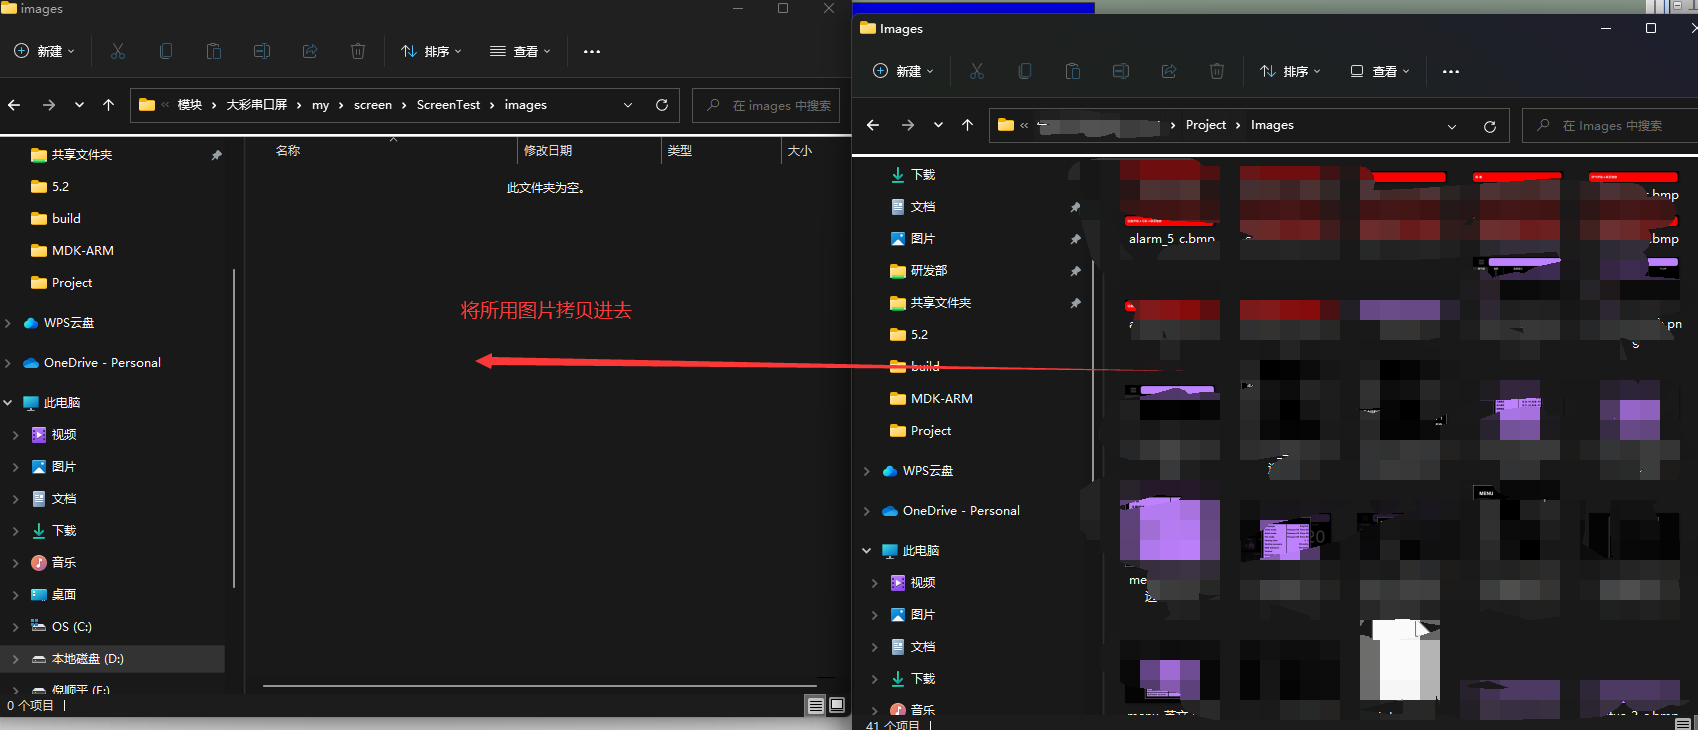The width and height of the screenshot is (1698, 730).
Task: Go forward in the right Images window
Action: coord(907,125)
